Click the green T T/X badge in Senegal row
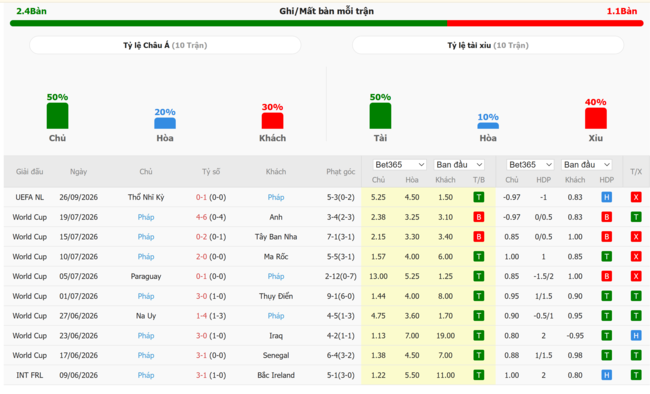 coord(636,355)
